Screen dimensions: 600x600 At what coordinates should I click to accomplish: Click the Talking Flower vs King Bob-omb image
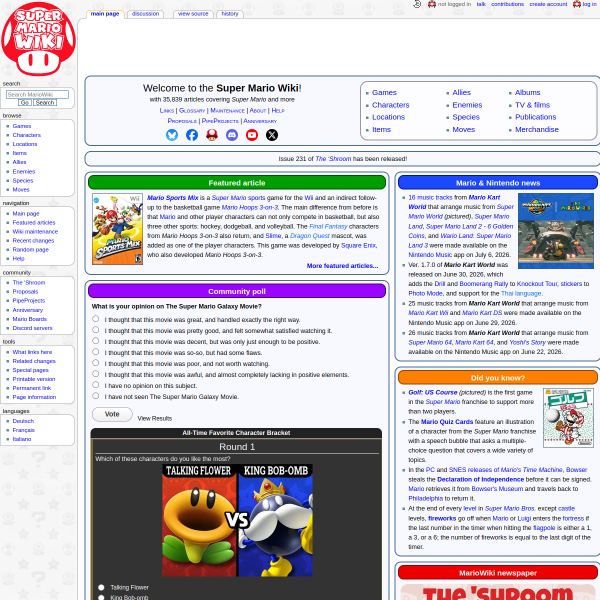237,520
